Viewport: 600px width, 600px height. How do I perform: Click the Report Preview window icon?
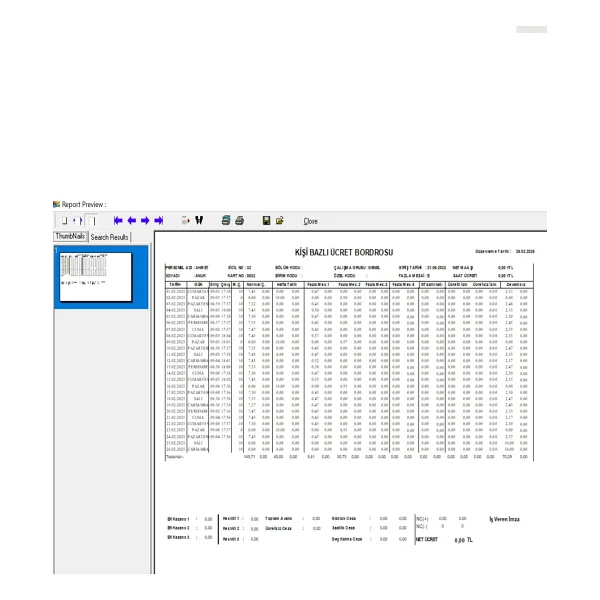click(x=57, y=204)
